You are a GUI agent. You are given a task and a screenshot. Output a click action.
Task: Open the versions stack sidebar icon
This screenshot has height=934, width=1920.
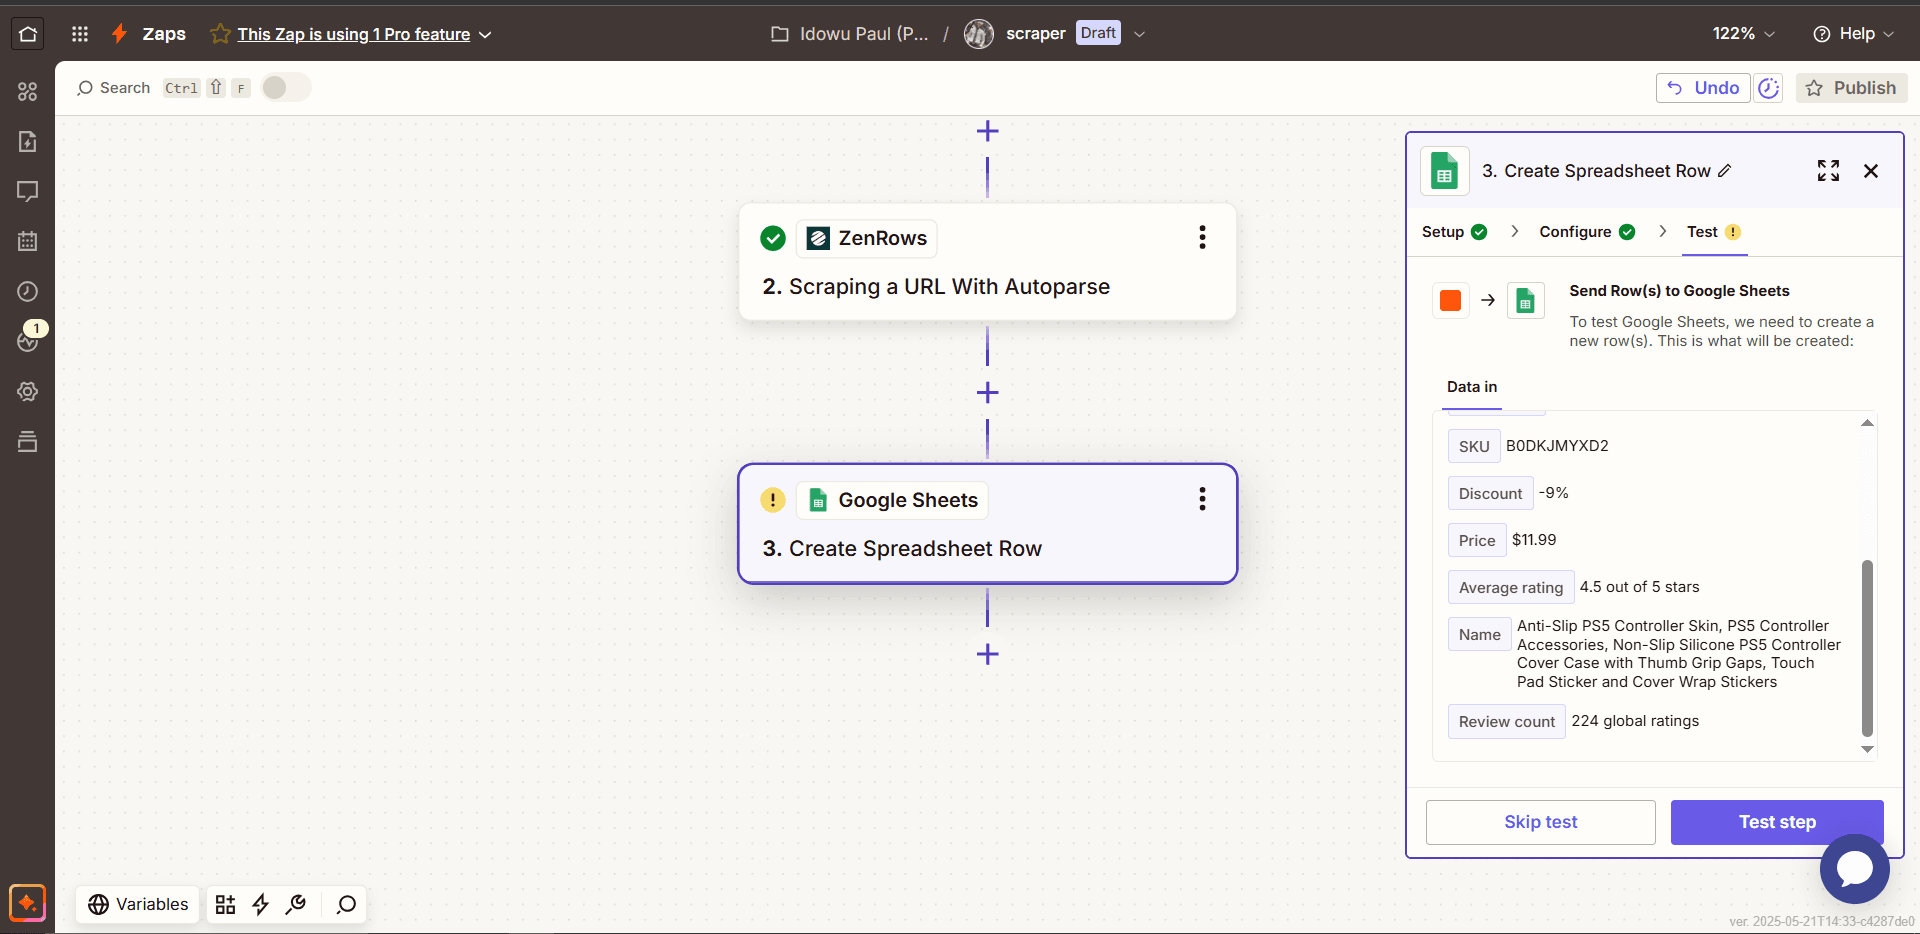coord(28,441)
